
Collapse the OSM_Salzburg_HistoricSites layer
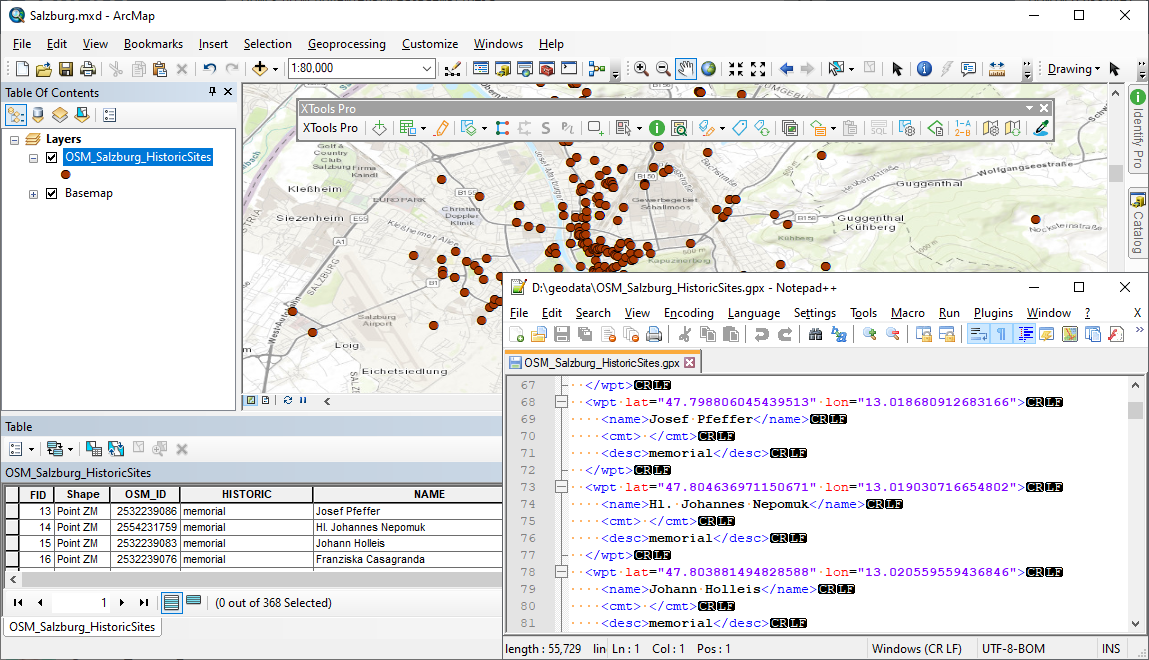(33, 158)
